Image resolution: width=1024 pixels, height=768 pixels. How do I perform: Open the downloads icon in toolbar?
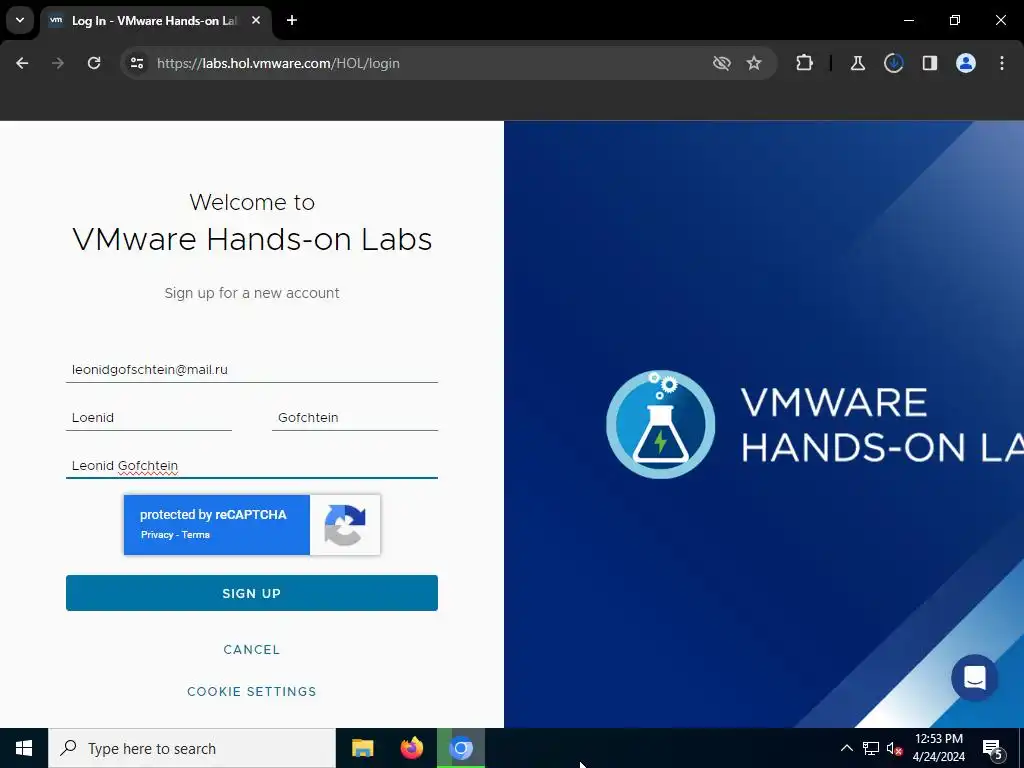(893, 63)
